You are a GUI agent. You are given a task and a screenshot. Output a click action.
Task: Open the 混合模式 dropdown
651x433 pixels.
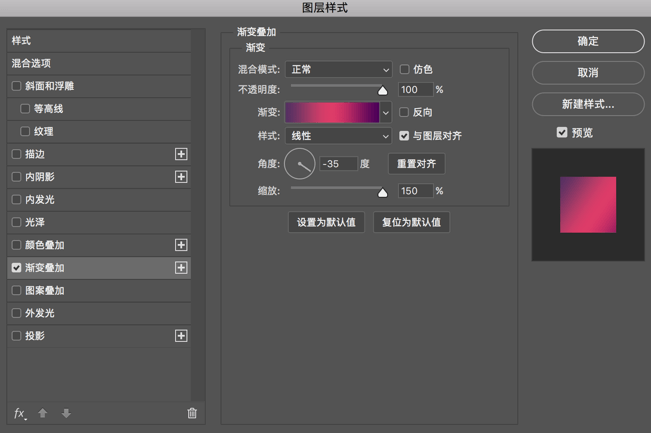339,70
